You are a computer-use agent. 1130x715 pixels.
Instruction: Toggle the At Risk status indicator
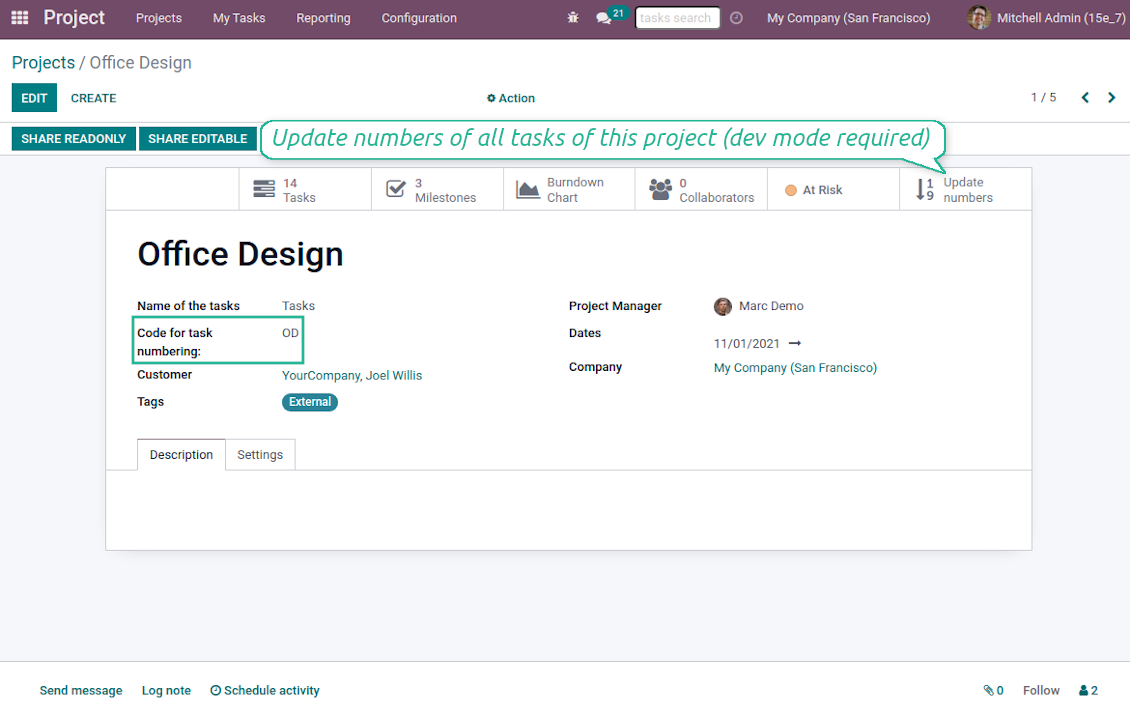pos(814,190)
